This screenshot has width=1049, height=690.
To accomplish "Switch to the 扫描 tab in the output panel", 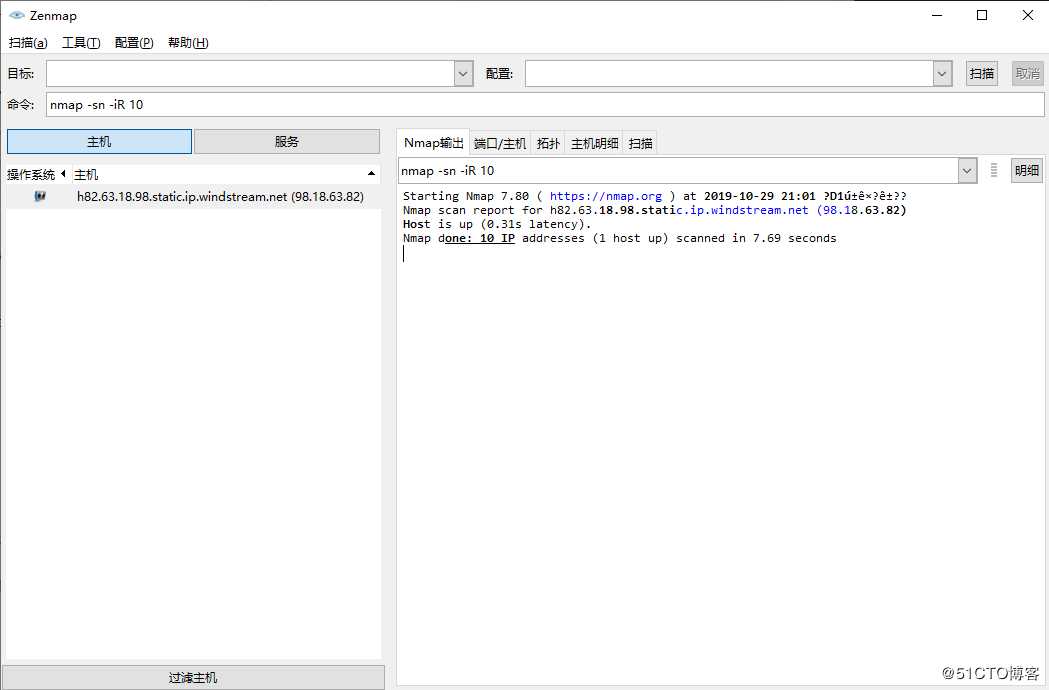I will click(x=640, y=143).
